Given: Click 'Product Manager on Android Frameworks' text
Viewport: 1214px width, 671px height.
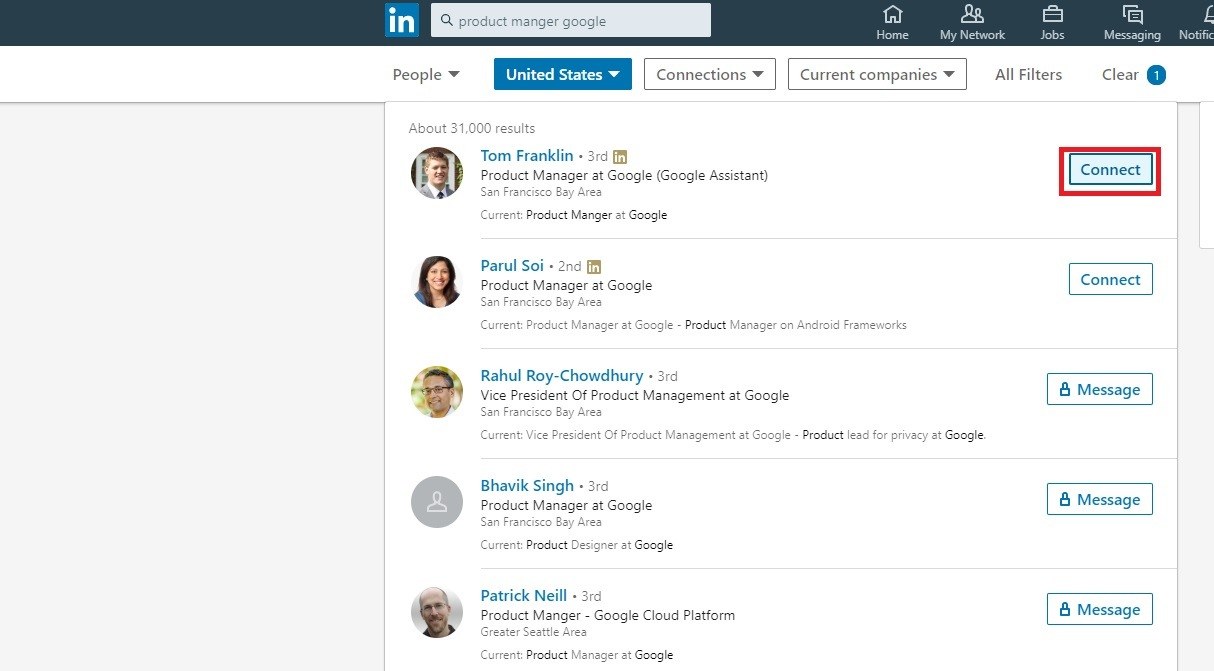Looking at the screenshot, I should [796, 325].
